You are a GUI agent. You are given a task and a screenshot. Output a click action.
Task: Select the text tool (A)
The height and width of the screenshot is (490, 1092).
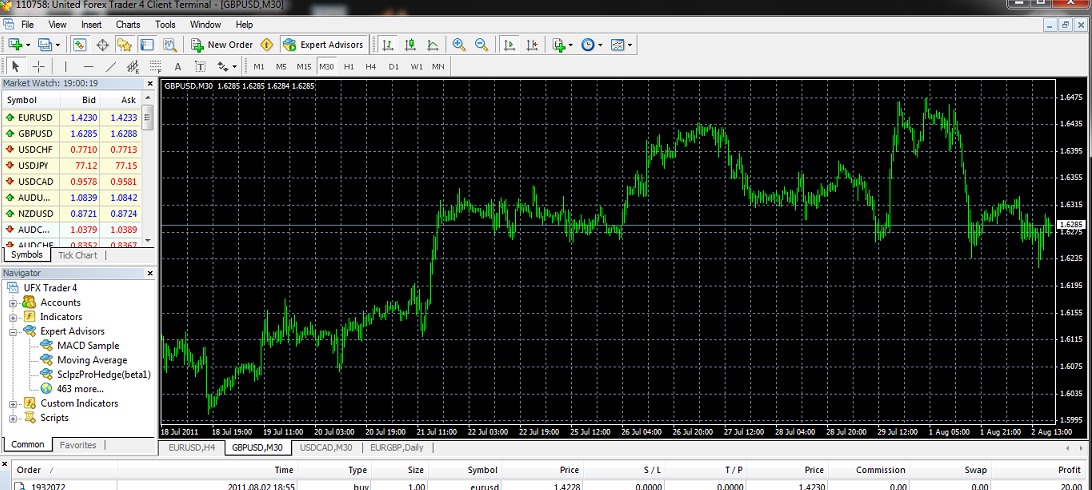[x=178, y=66]
